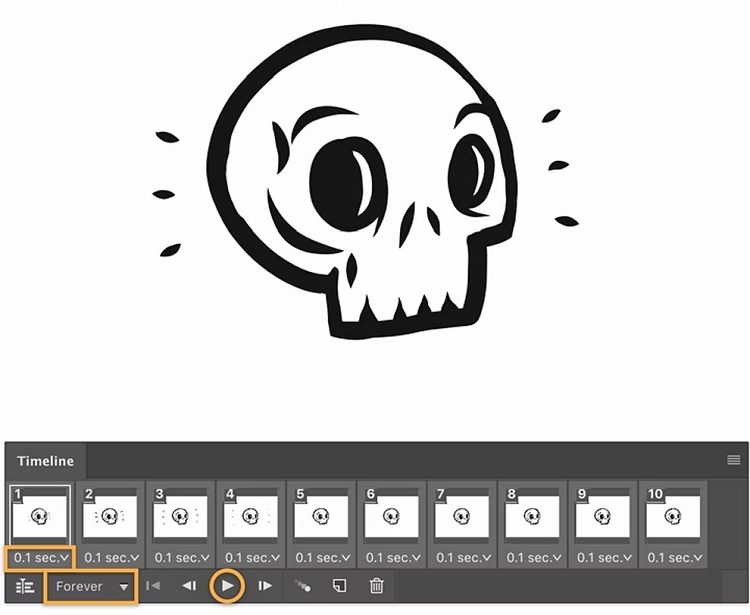Duplicate the selected frame
This screenshot has width=750, height=615.
pos(340,586)
